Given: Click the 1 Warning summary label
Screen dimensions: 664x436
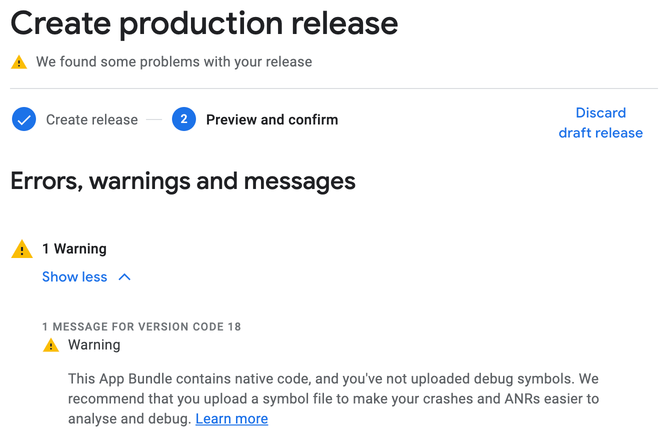Looking at the screenshot, I should point(74,249).
